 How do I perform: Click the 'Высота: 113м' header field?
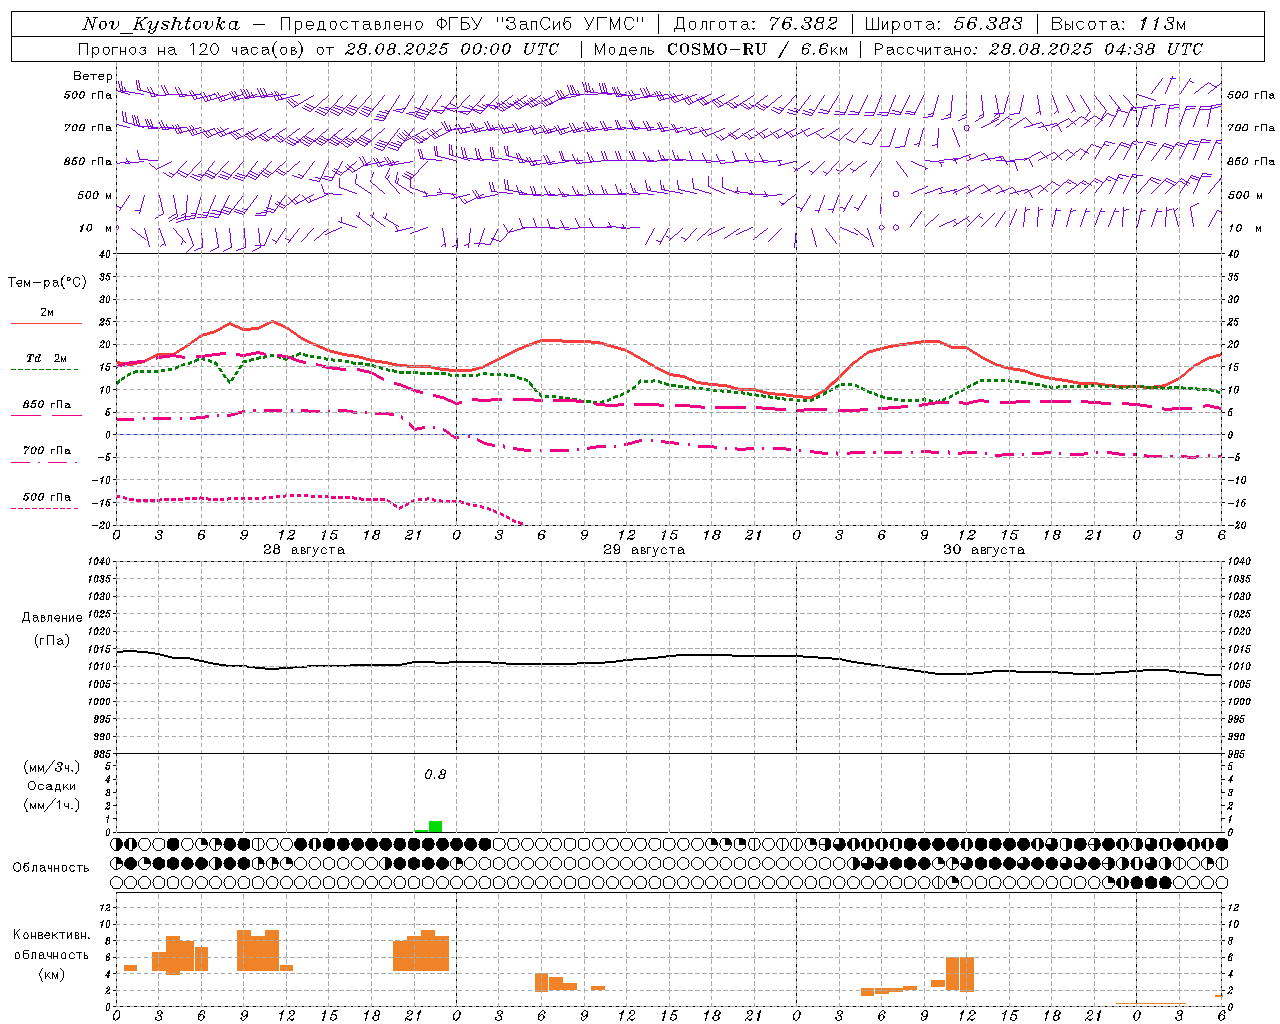1118,24
